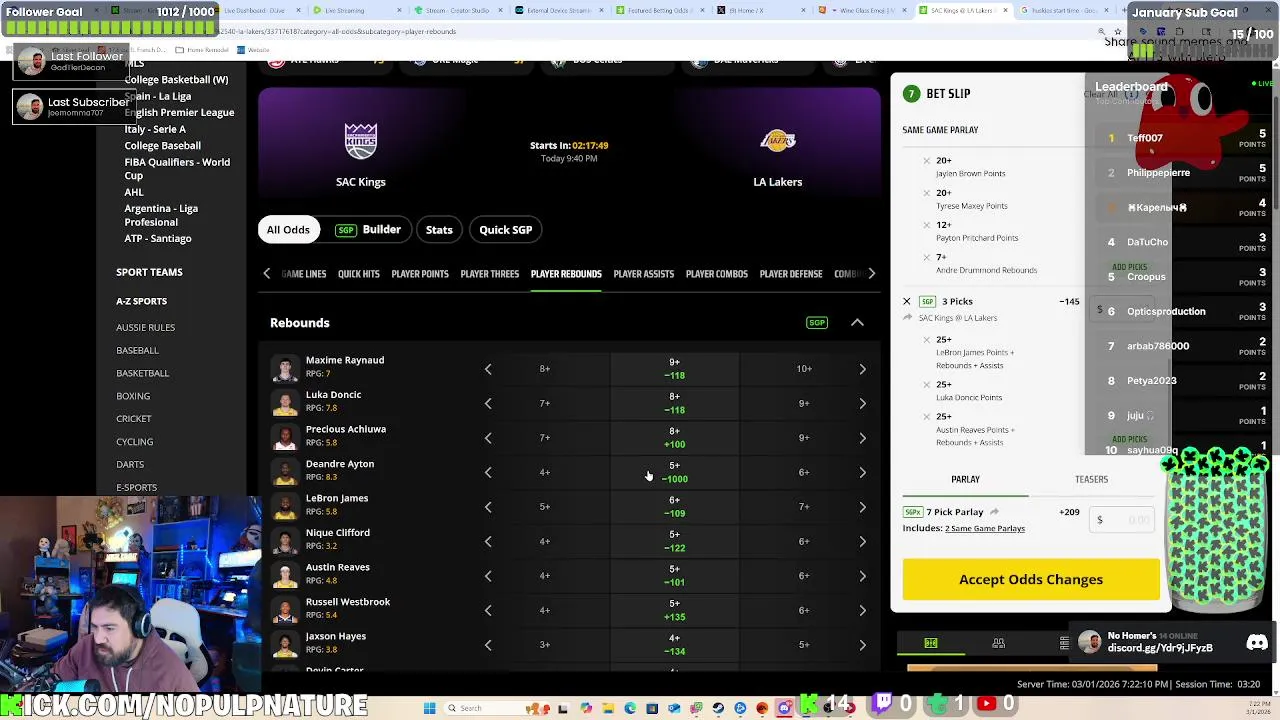Open the 2 Same Game Parlays link
1280x720 pixels.
coord(985,528)
